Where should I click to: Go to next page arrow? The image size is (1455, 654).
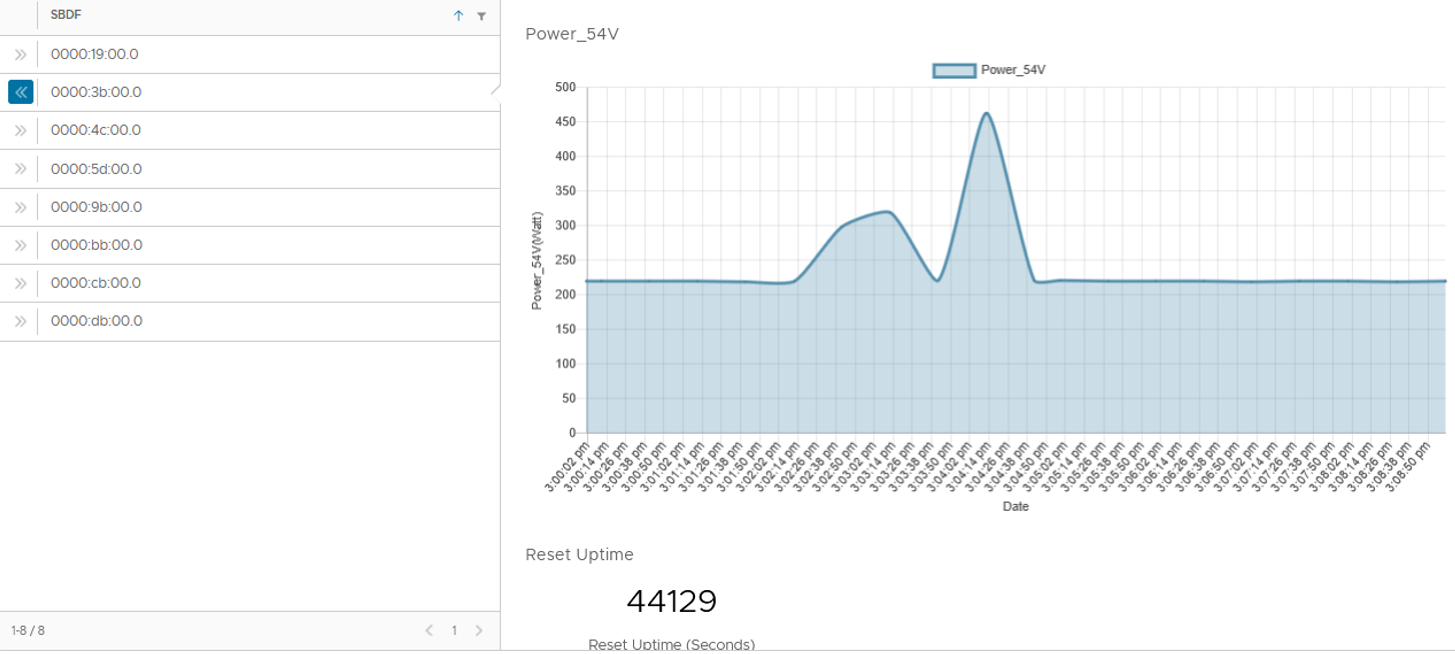[479, 630]
